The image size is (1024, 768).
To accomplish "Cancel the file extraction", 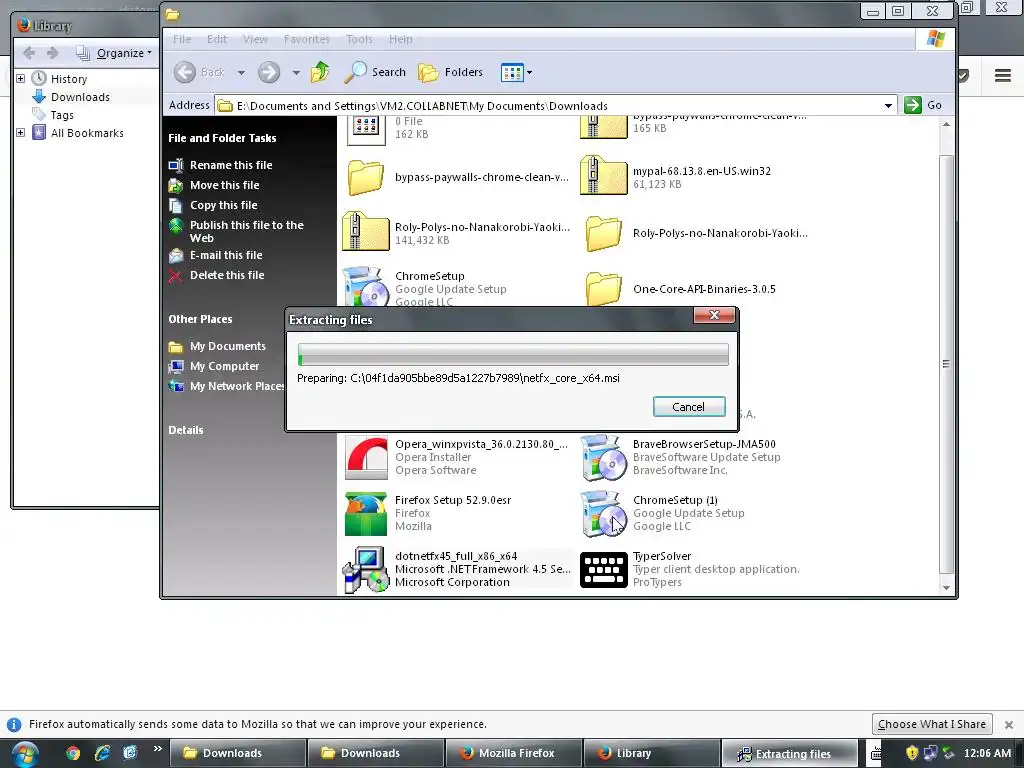I will 689,407.
